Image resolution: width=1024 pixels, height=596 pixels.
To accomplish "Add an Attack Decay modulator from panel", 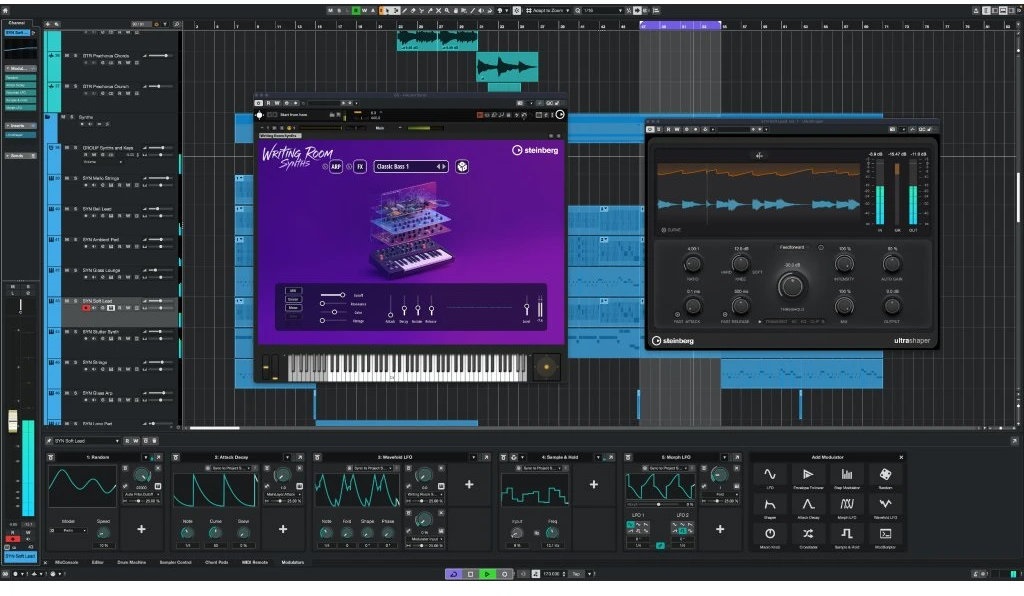I will pyautogui.click(x=808, y=505).
